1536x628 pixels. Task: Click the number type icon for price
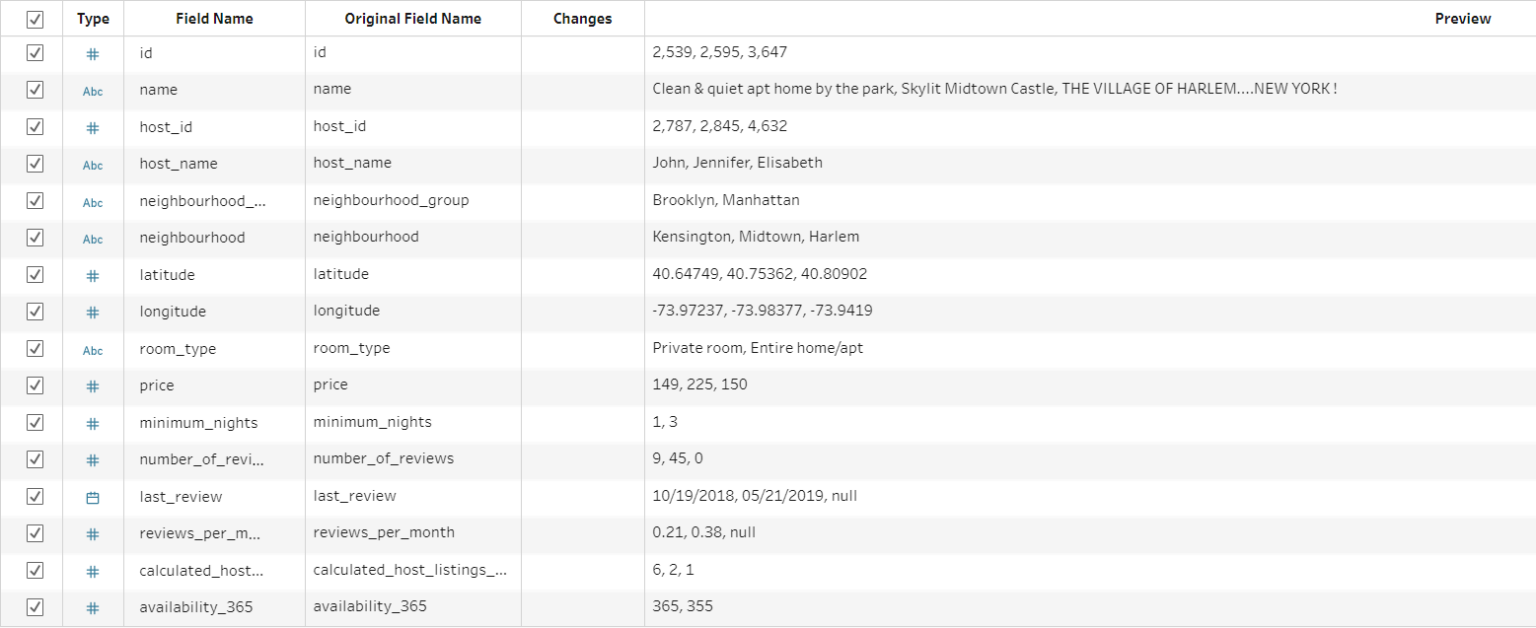[x=93, y=386]
